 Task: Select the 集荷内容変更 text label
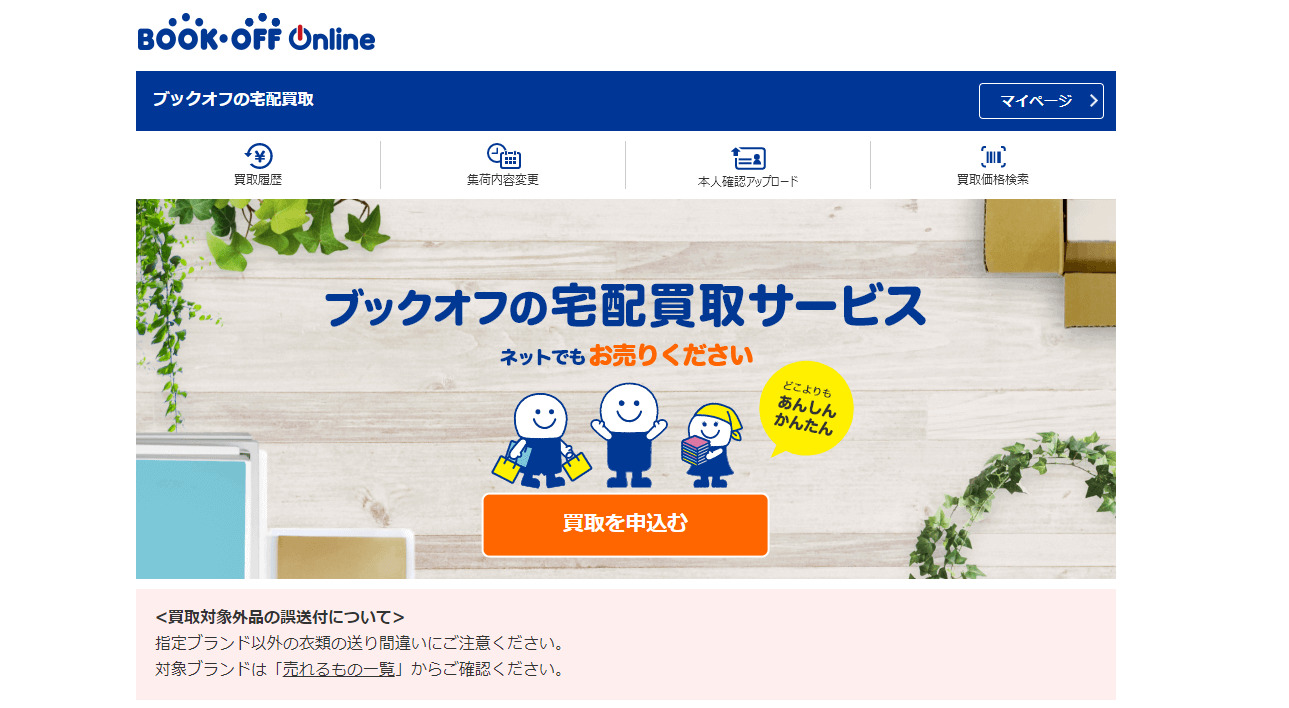point(503,180)
